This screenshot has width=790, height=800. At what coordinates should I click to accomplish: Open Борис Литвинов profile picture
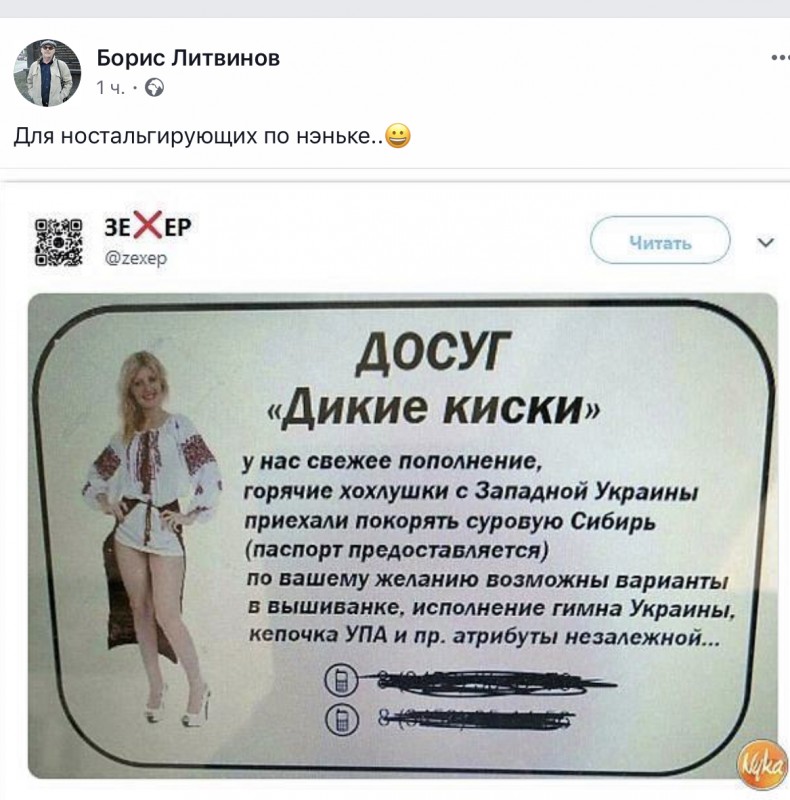47,73
